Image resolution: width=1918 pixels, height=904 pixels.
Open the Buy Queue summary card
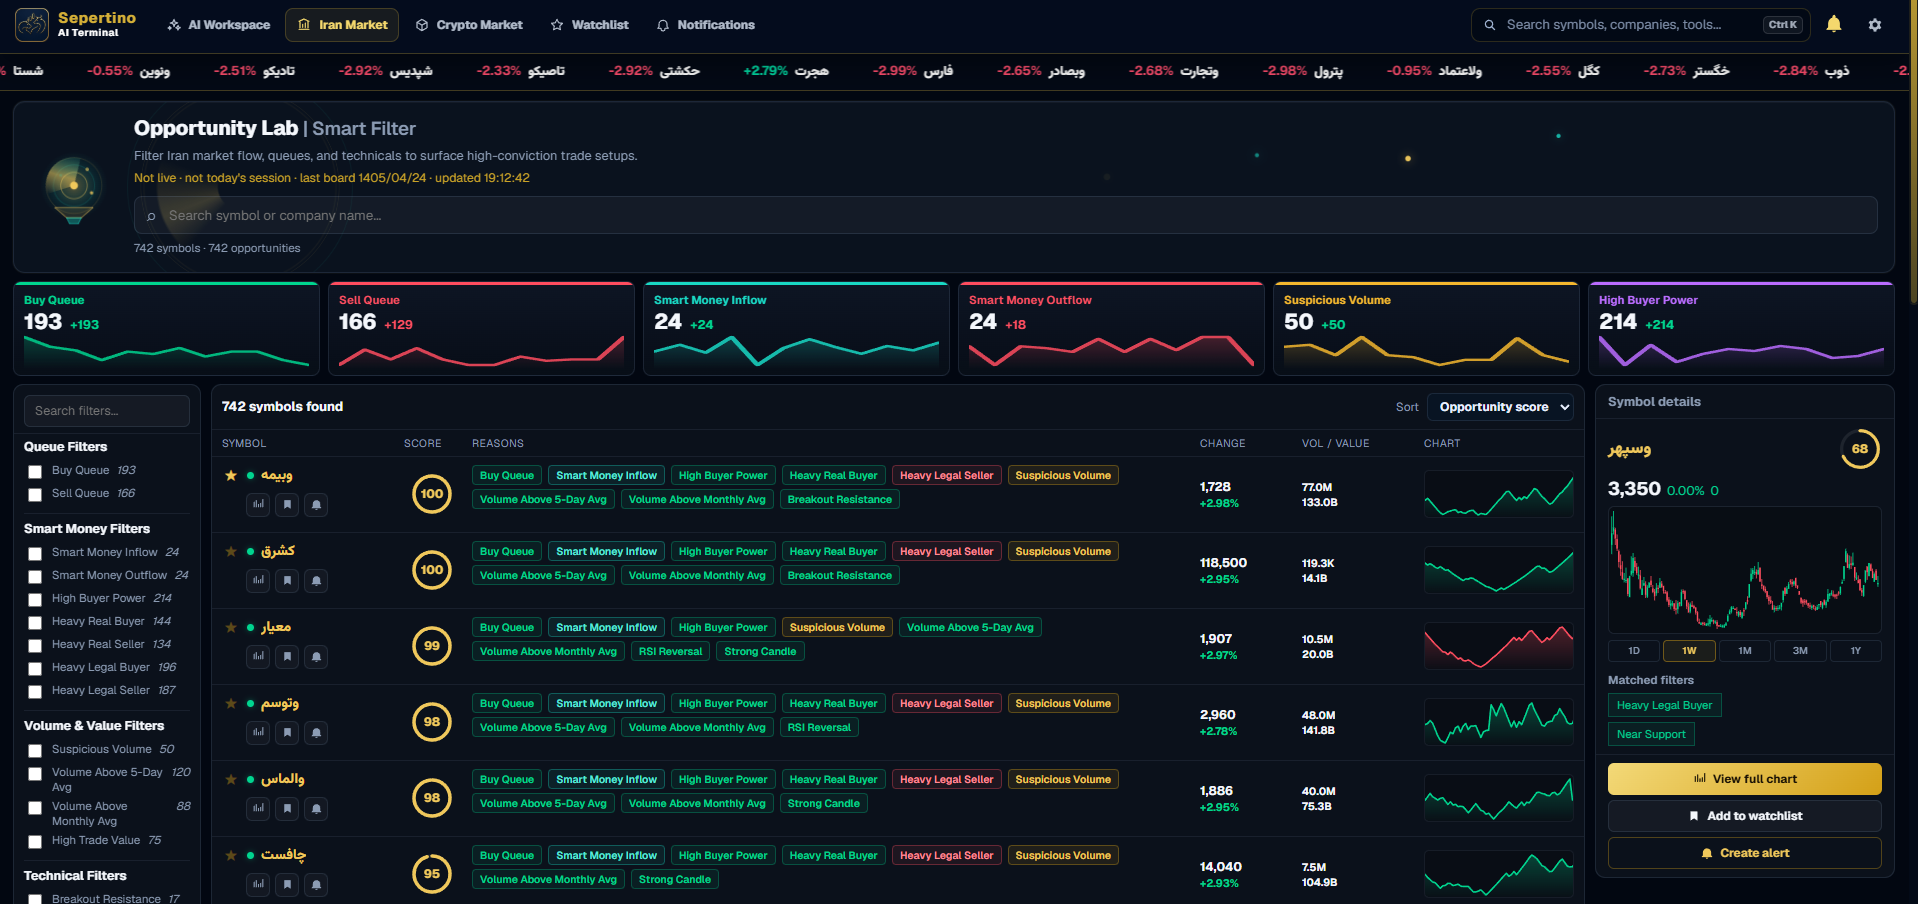[166, 329]
